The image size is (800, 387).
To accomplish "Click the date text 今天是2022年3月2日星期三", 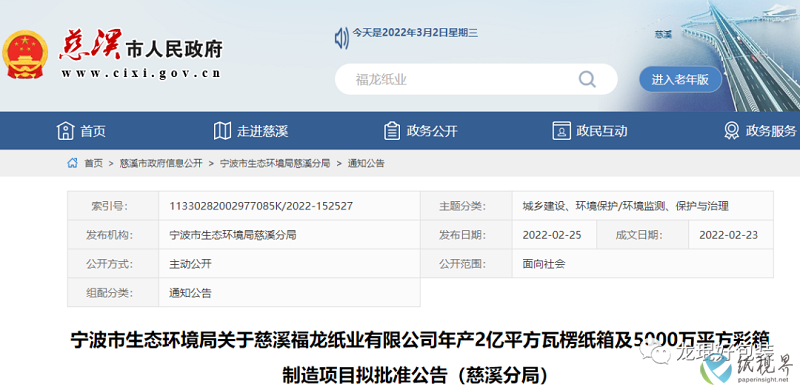I will 415,33.
